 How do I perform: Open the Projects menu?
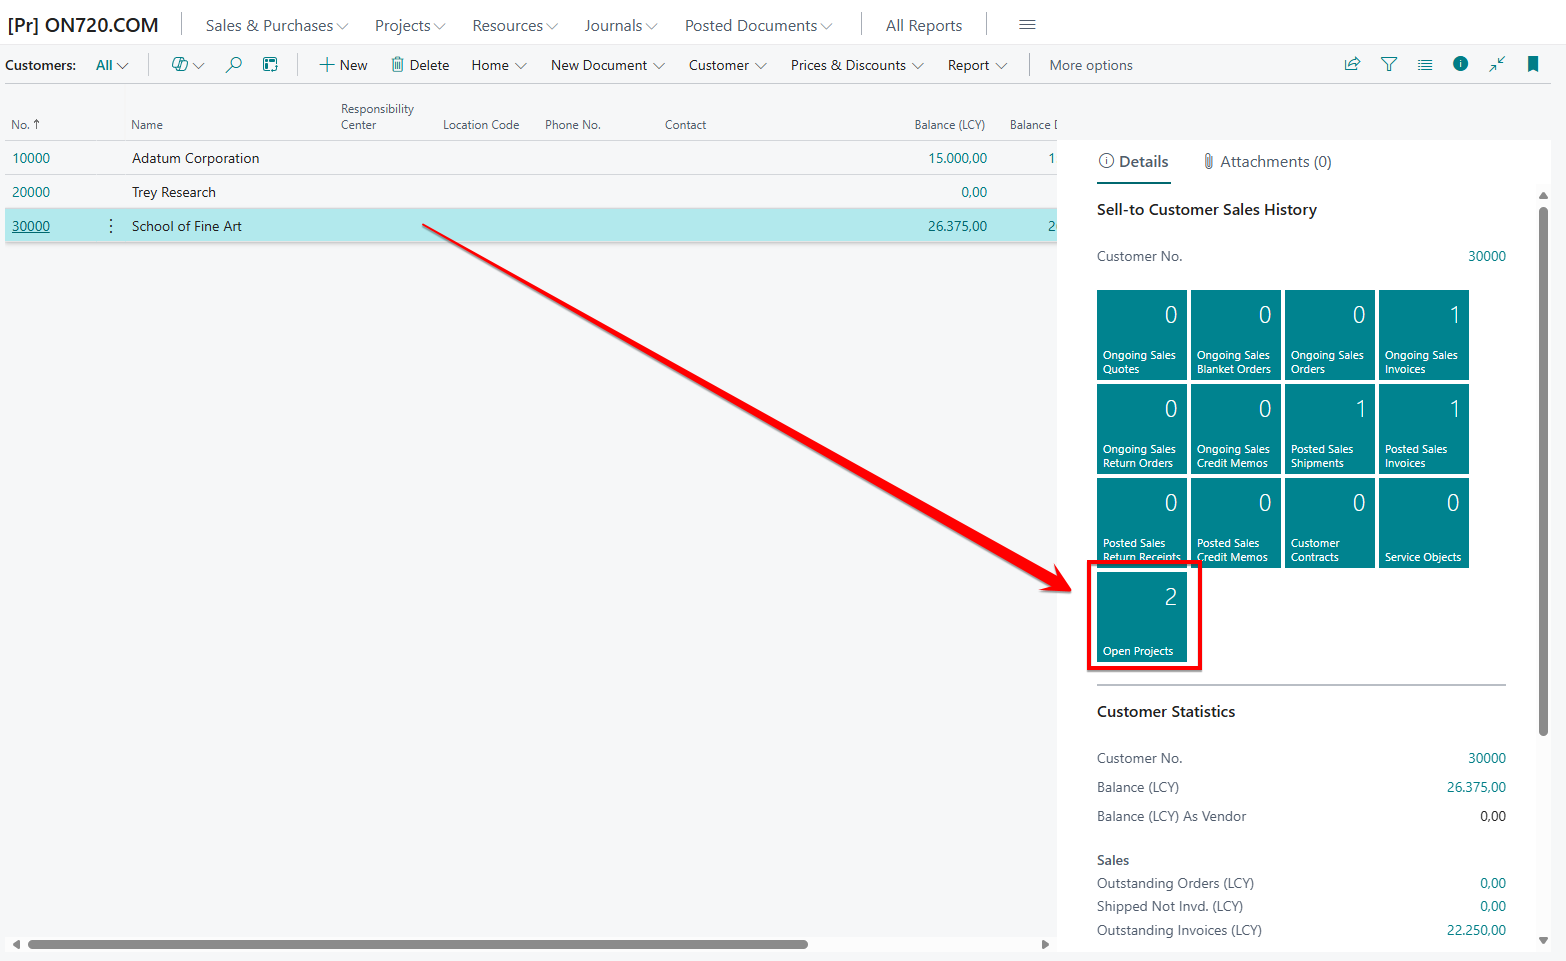[410, 25]
